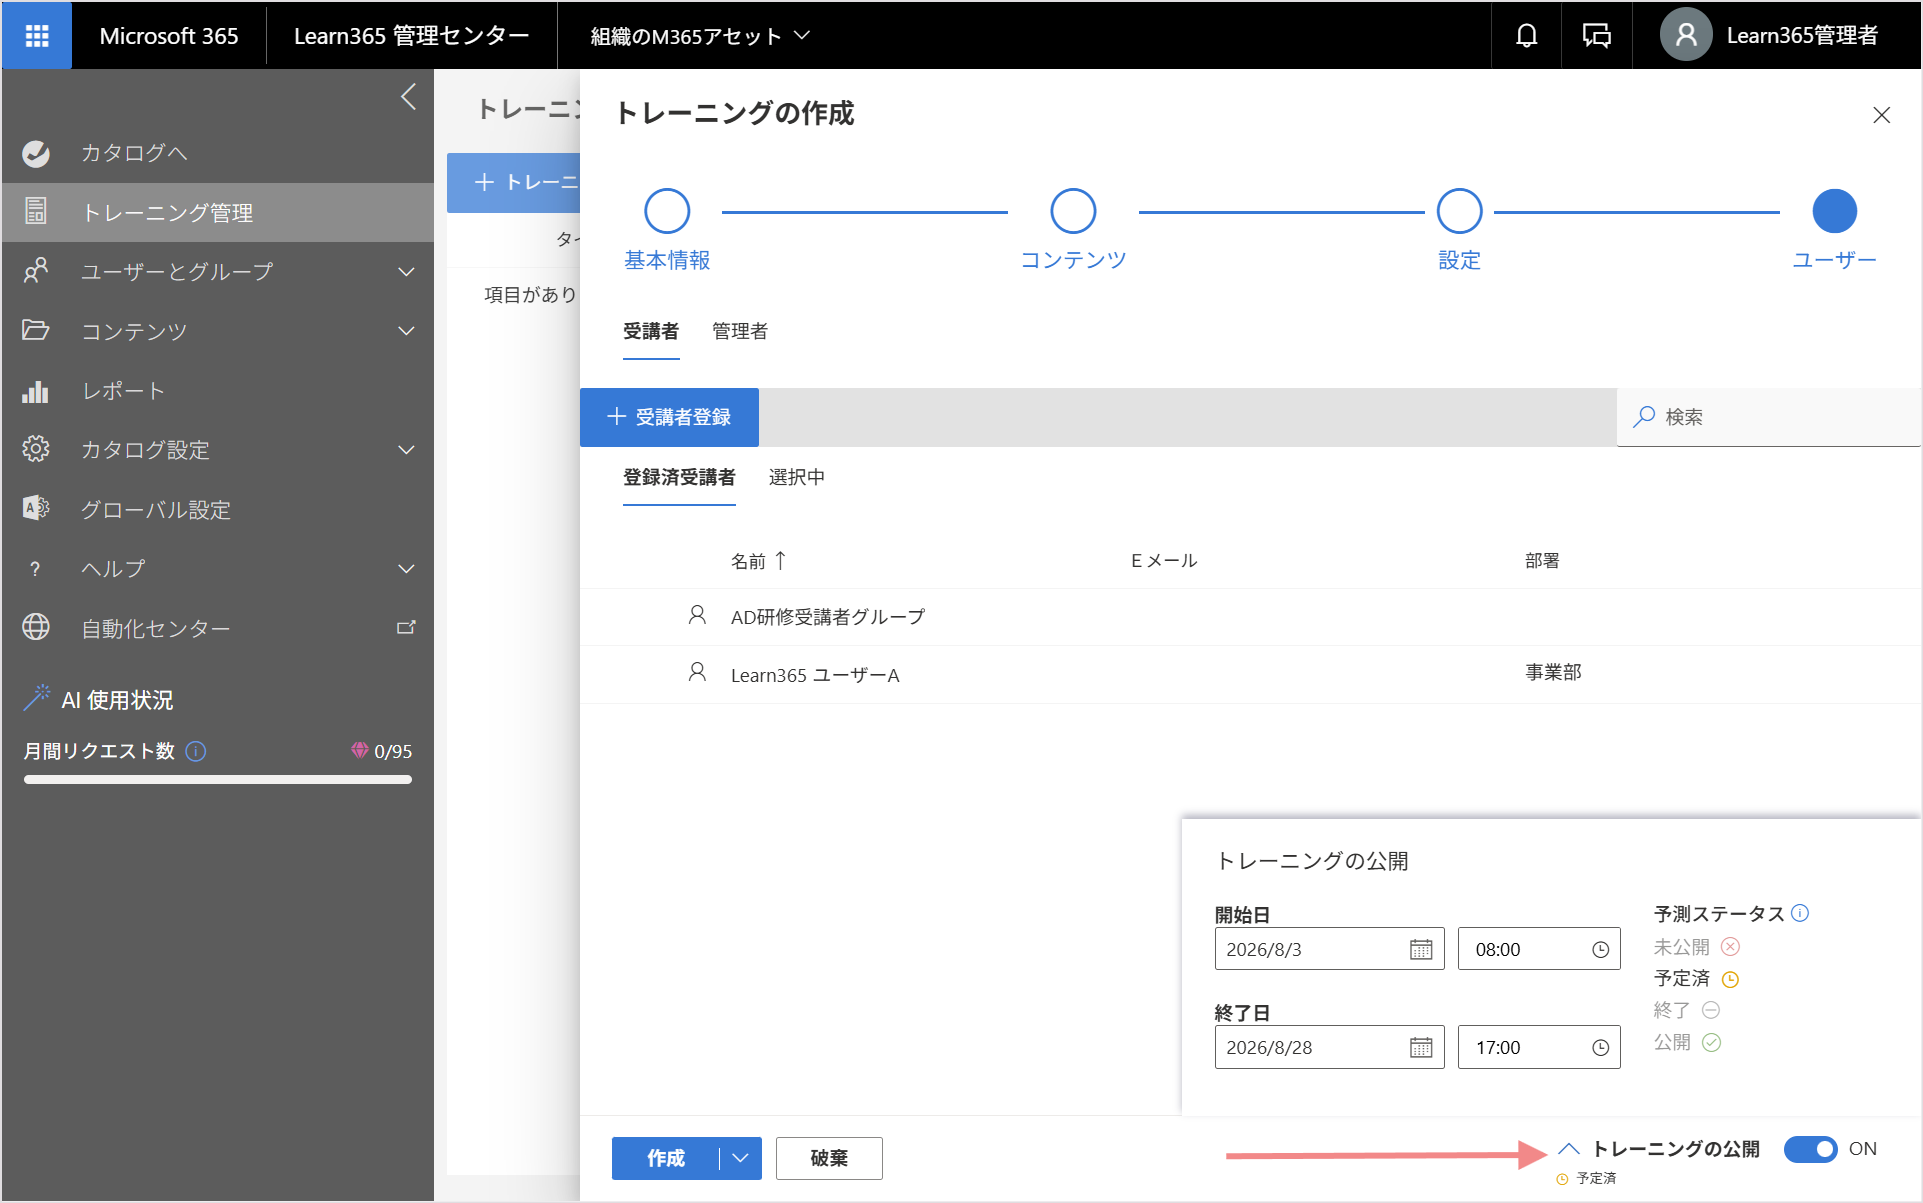The height and width of the screenshot is (1203, 1923).
Task: Open the feedback chat icon
Action: click(x=1596, y=36)
